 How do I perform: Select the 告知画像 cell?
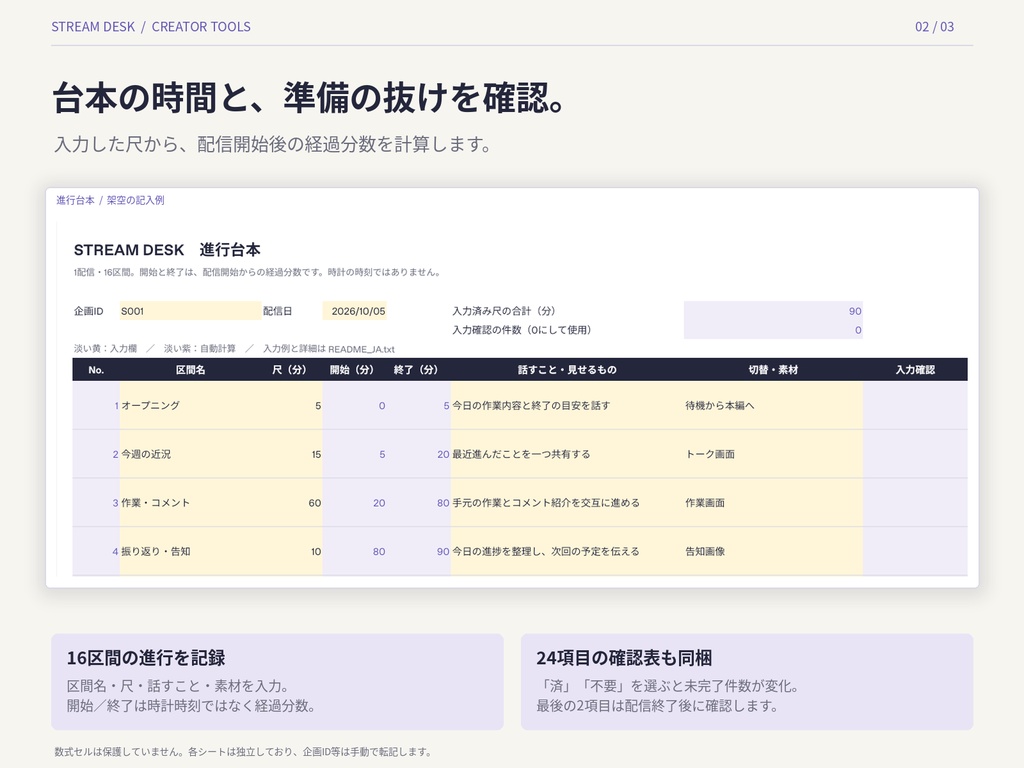pos(773,551)
